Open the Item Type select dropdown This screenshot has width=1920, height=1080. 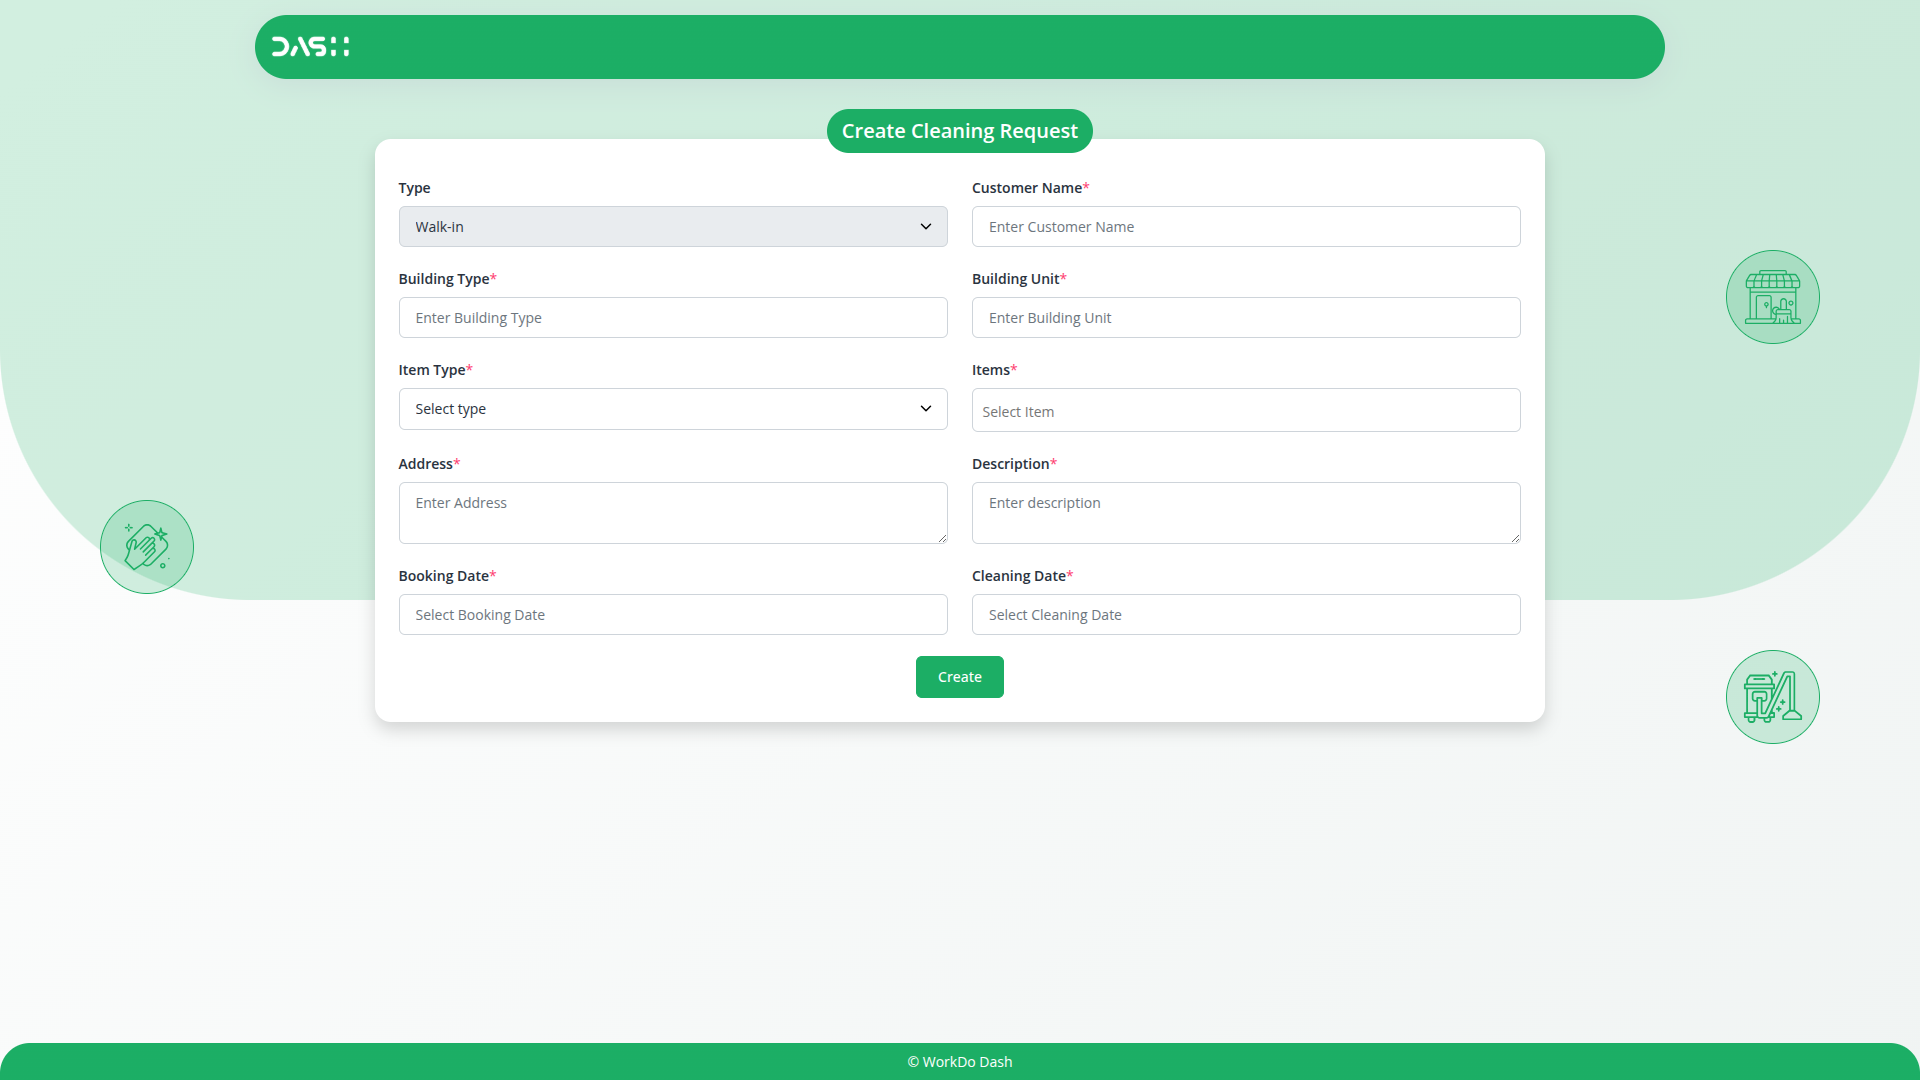pyautogui.click(x=673, y=409)
